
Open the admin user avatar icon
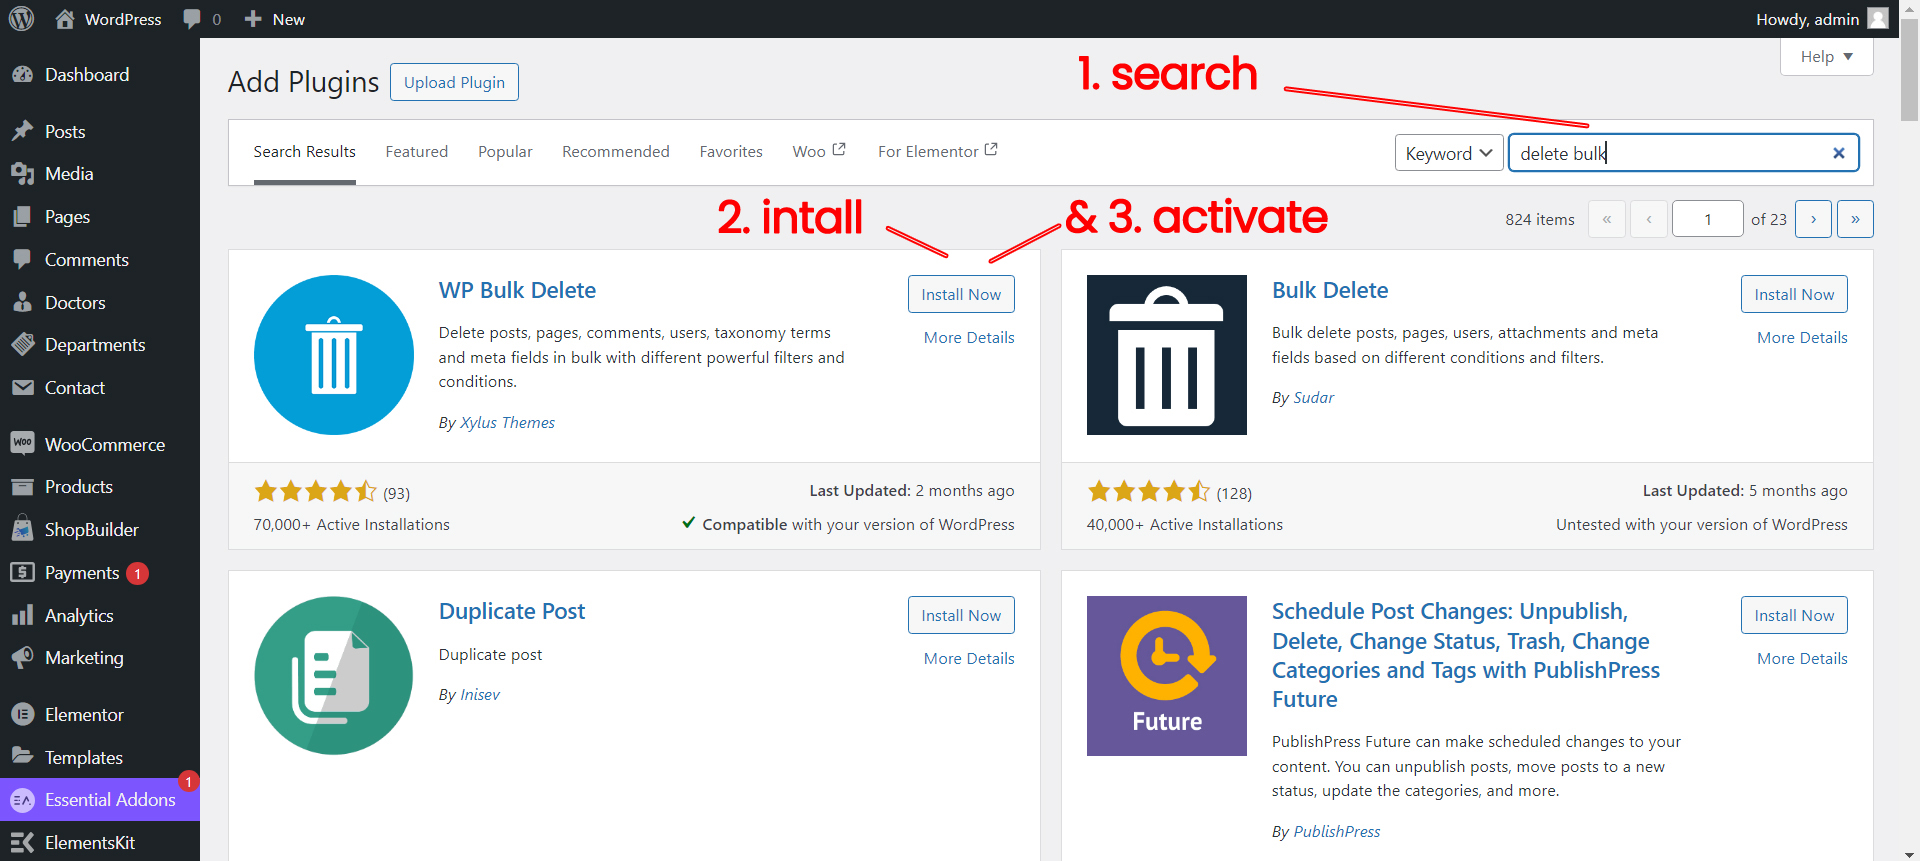coord(1878,19)
